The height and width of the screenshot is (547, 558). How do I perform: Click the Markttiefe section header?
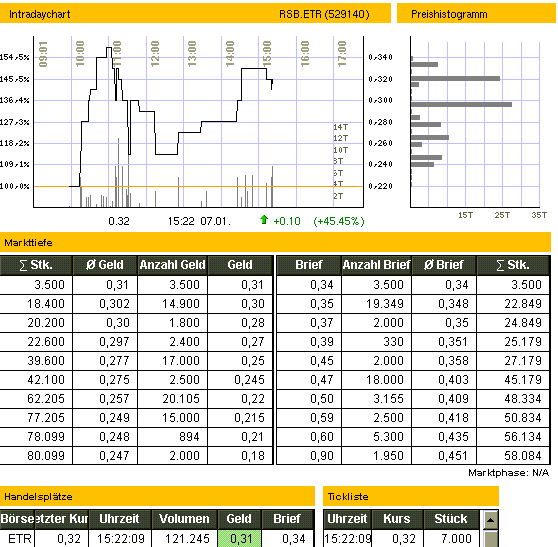(x=275, y=243)
